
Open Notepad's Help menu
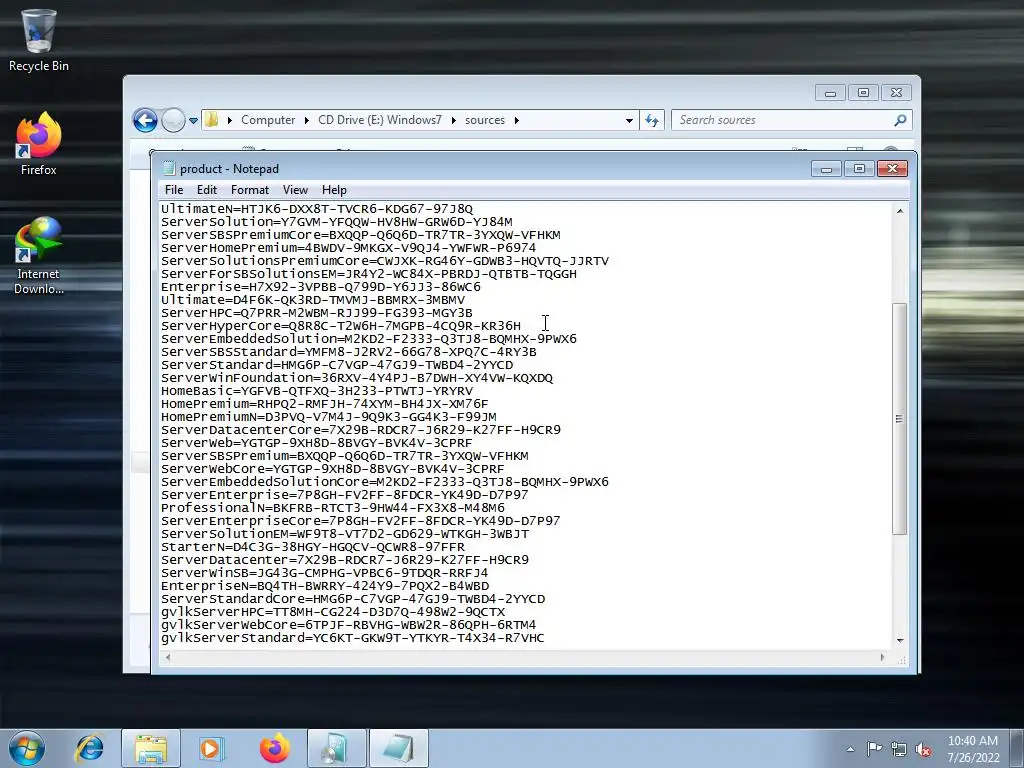334,190
